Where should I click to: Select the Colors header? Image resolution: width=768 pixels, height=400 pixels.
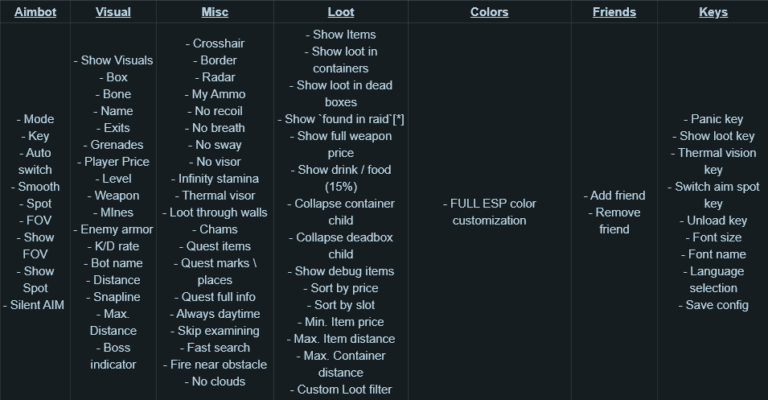pos(489,12)
